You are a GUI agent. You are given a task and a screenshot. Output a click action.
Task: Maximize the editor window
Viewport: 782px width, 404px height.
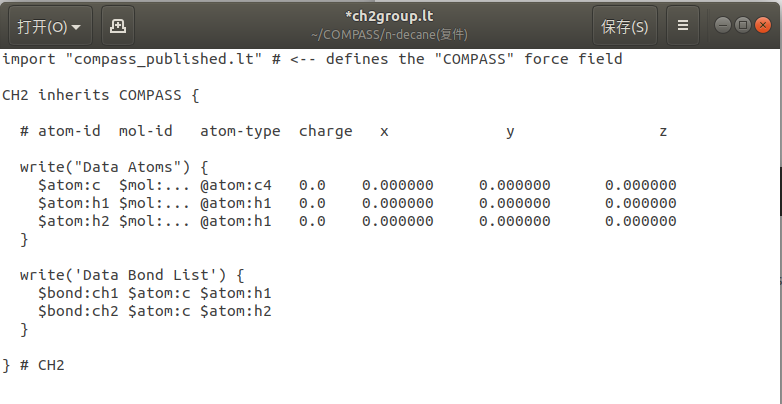point(743,25)
